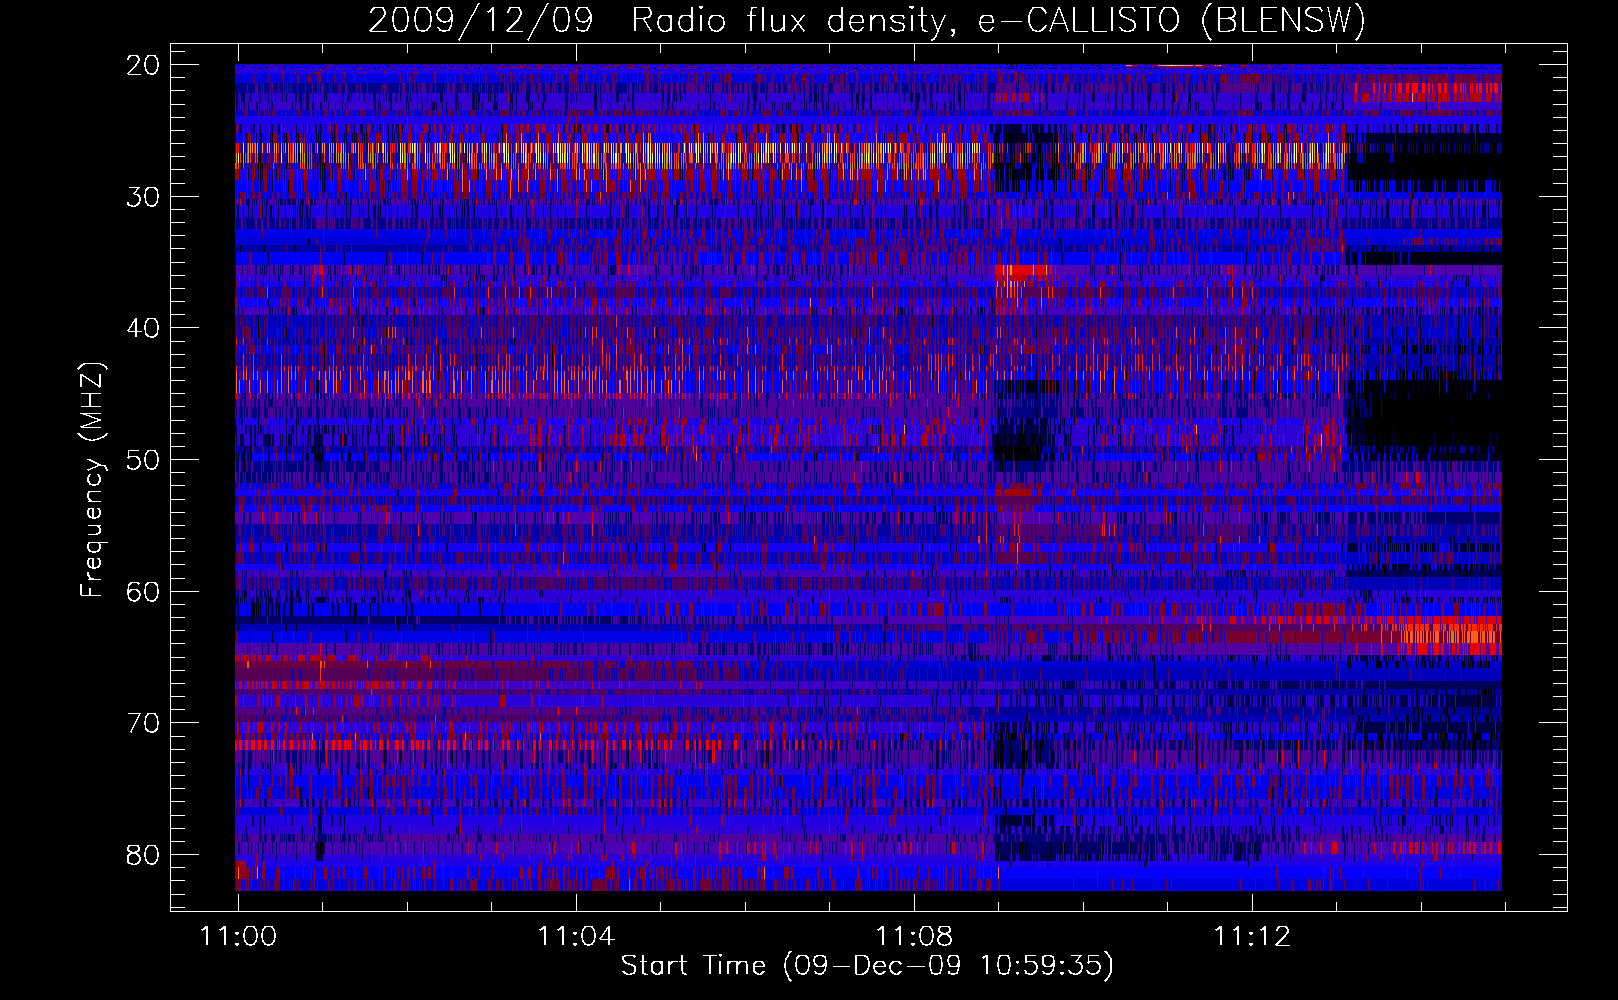Select the 'Frequency (MHZ)' axis label

pyautogui.click(x=92, y=481)
